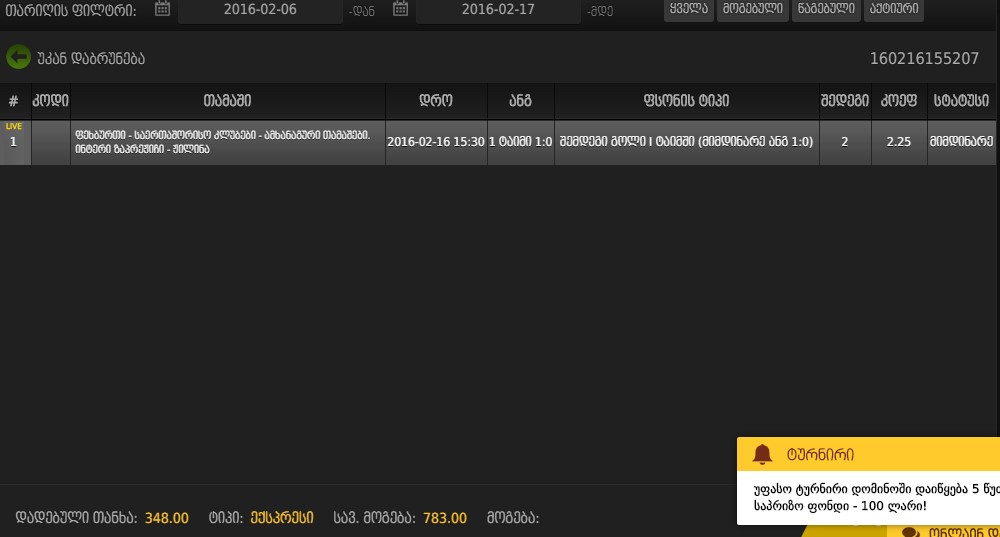Select the მოგებული filter tab
Image resolution: width=1000 pixels, height=537 pixels.
click(x=753, y=10)
